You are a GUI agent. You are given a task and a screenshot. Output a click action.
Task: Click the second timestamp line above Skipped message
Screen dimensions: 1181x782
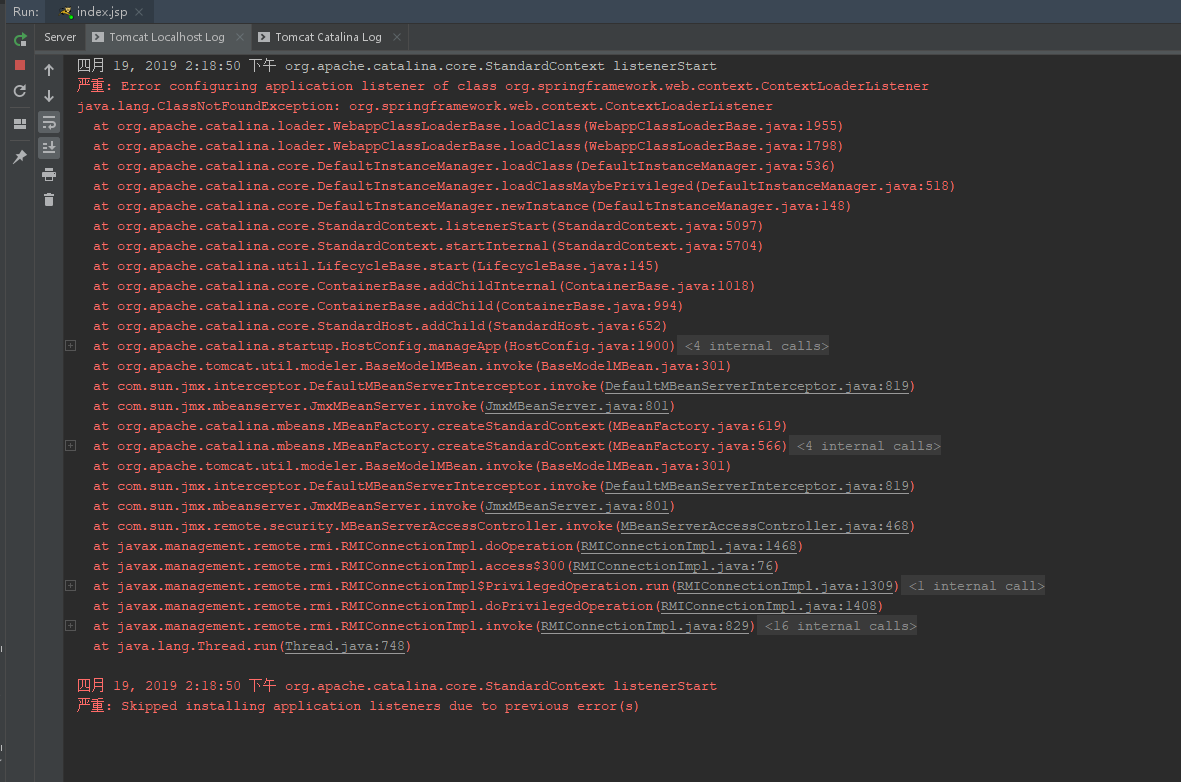tap(397, 686)
